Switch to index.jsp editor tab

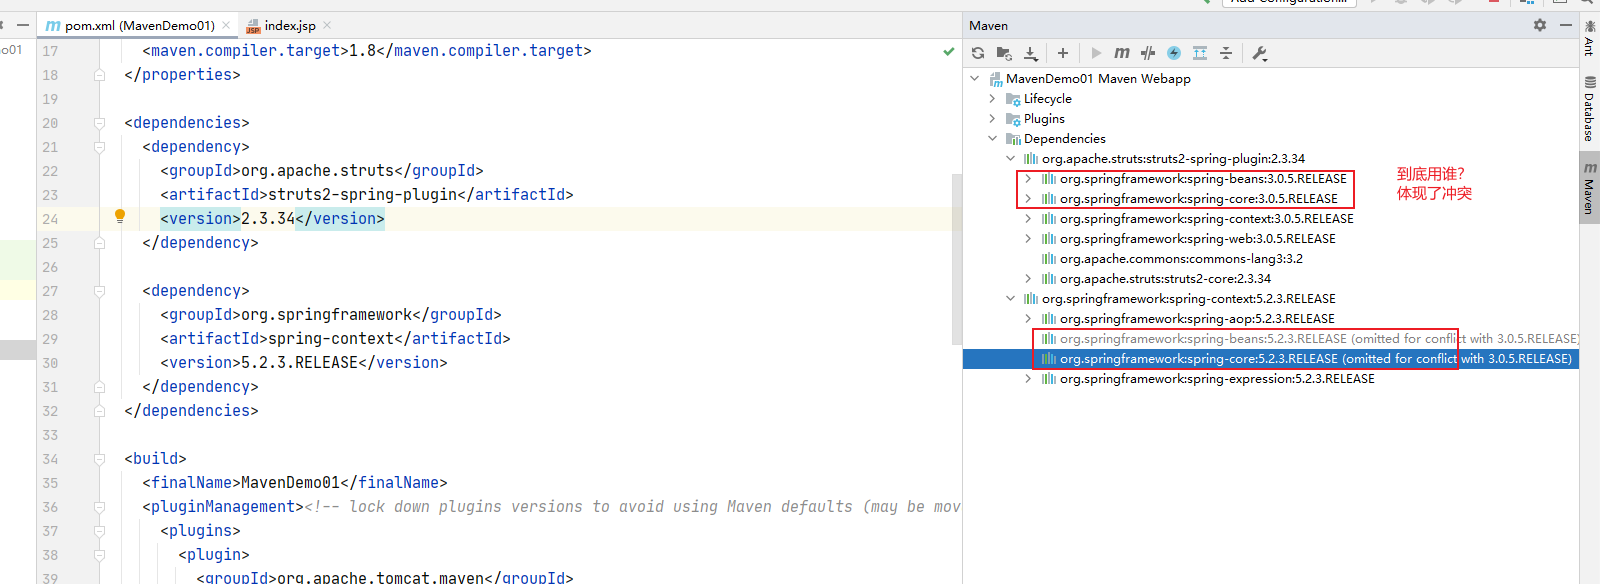click(290, 25)
